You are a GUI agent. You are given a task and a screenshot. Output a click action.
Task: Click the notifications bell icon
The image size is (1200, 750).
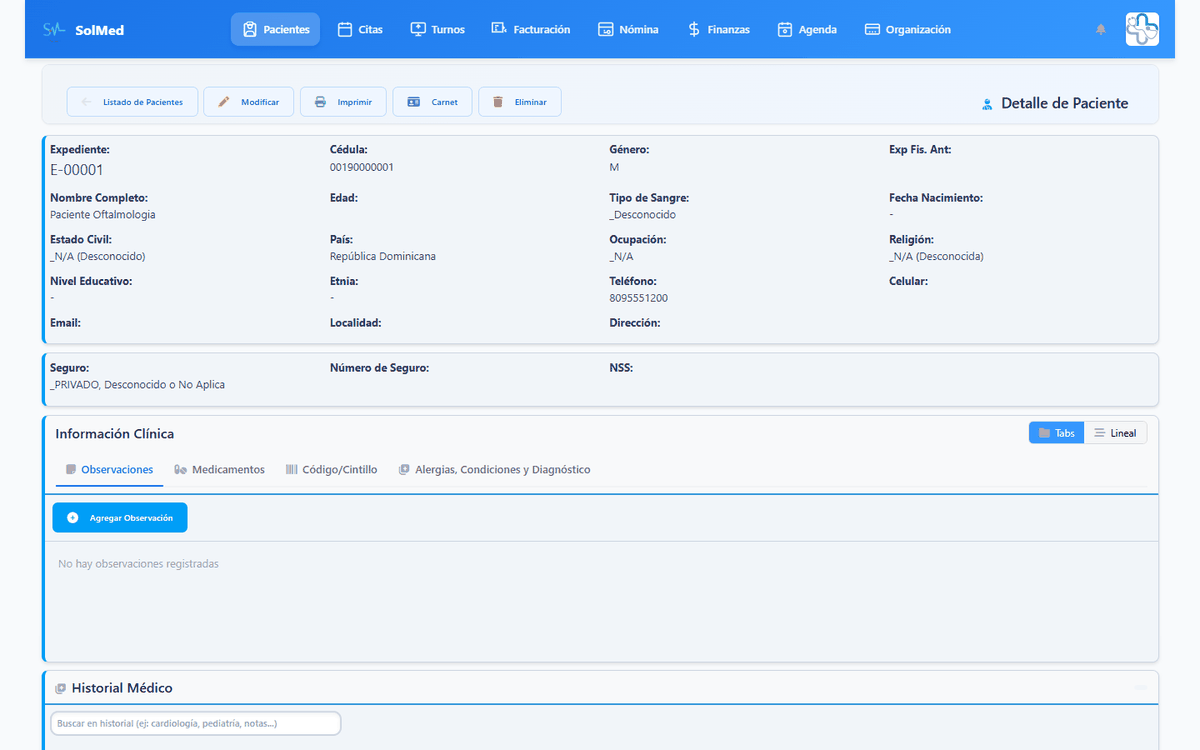[1101, 30]
